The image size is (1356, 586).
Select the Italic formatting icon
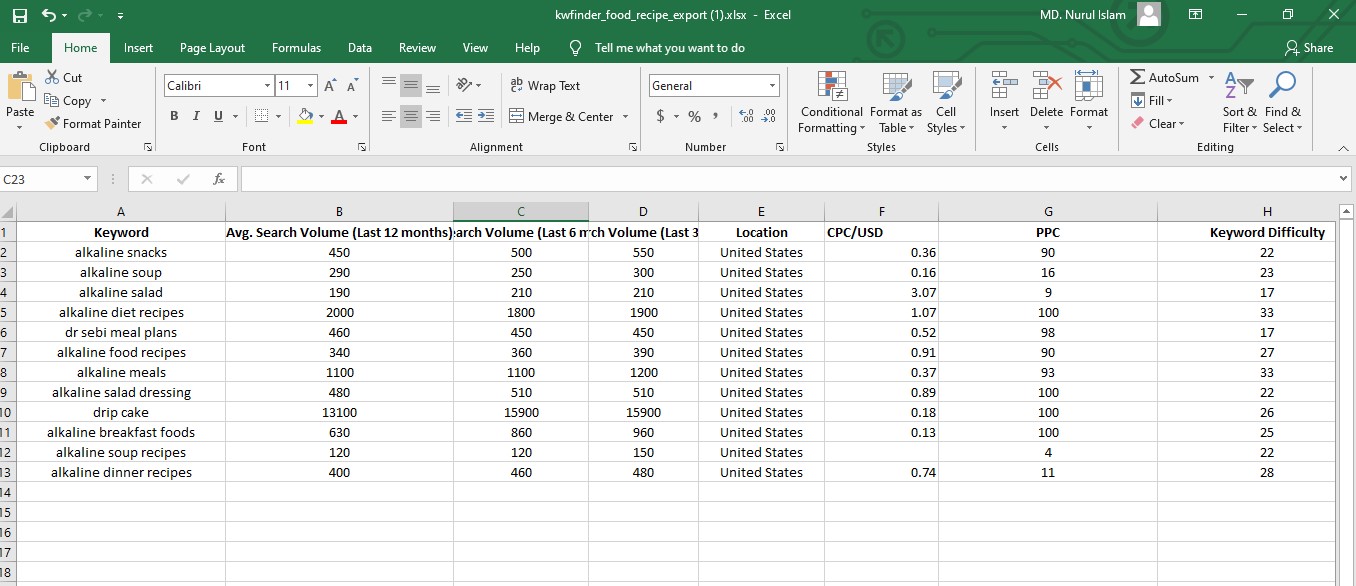click(197, 116)
